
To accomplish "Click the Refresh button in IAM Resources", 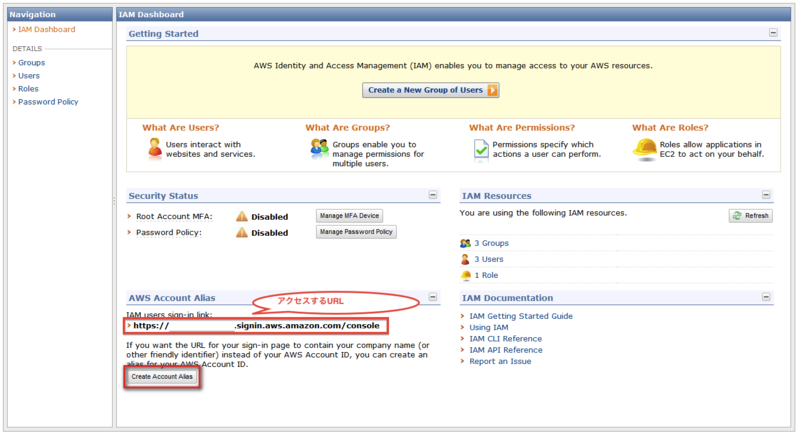I will point(751,216).
